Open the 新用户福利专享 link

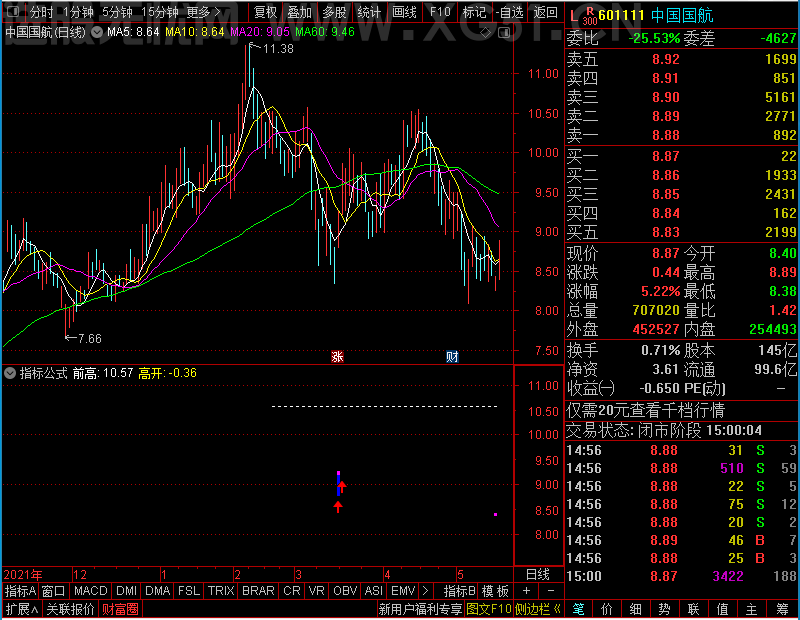(420, 609)
